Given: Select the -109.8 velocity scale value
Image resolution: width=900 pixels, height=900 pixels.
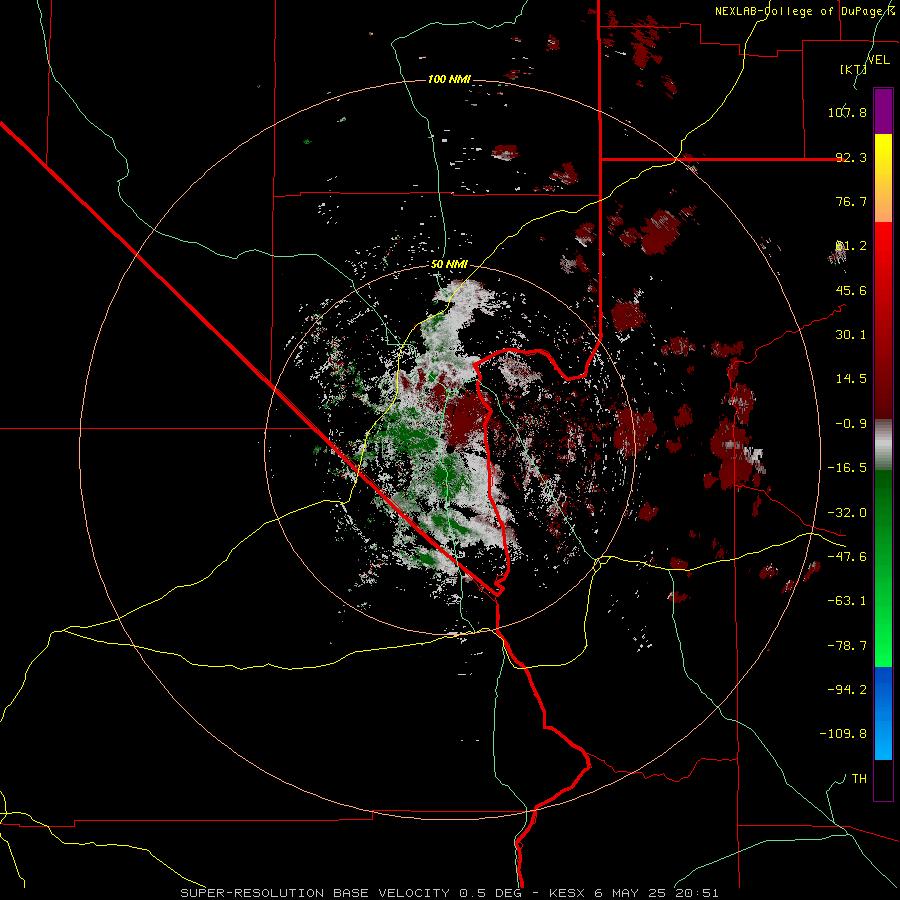Looking at the screenshot, I should 843,734.
